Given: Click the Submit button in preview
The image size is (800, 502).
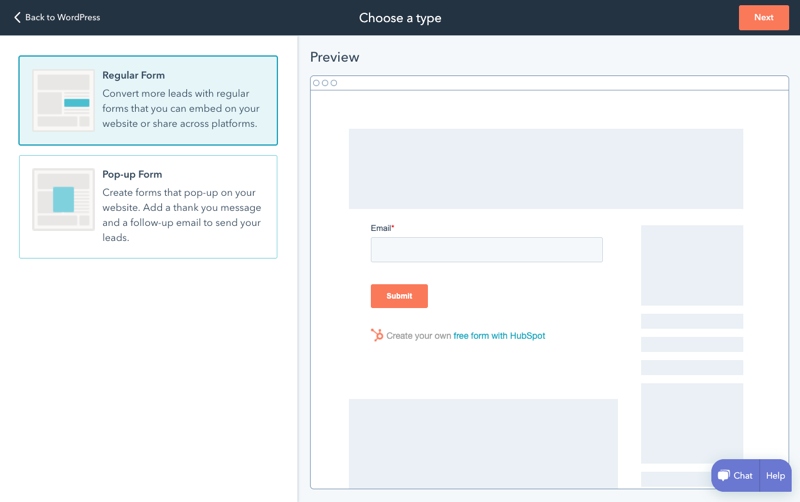Looking at the screenshot, I should (399, 296).
